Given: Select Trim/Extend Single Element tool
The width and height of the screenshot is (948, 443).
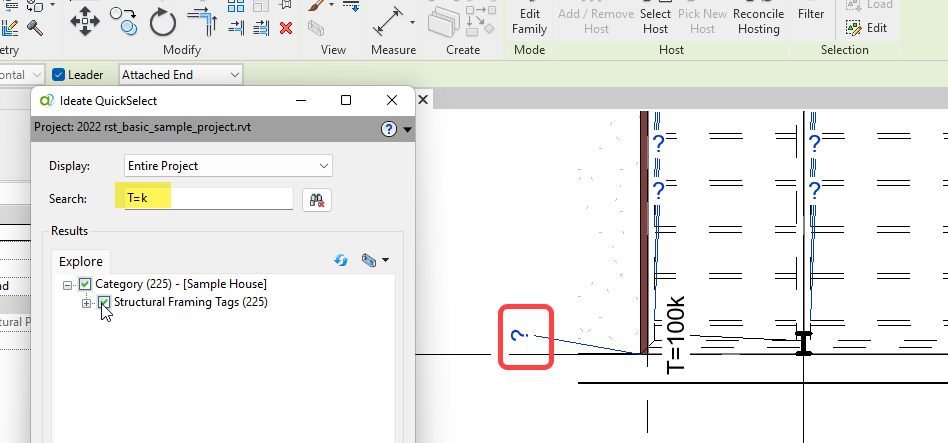Looking at the screenshot, I should pyautogui.click(x=236, y=28).
